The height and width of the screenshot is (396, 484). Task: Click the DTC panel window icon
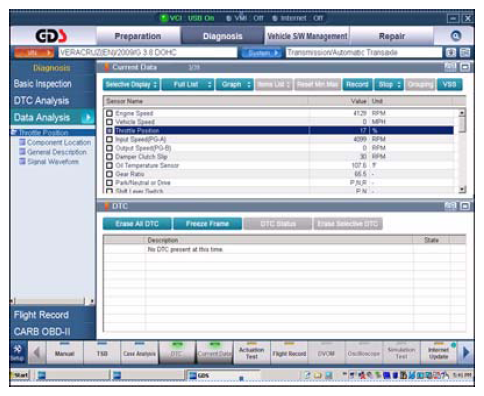(x=465, y=206)
